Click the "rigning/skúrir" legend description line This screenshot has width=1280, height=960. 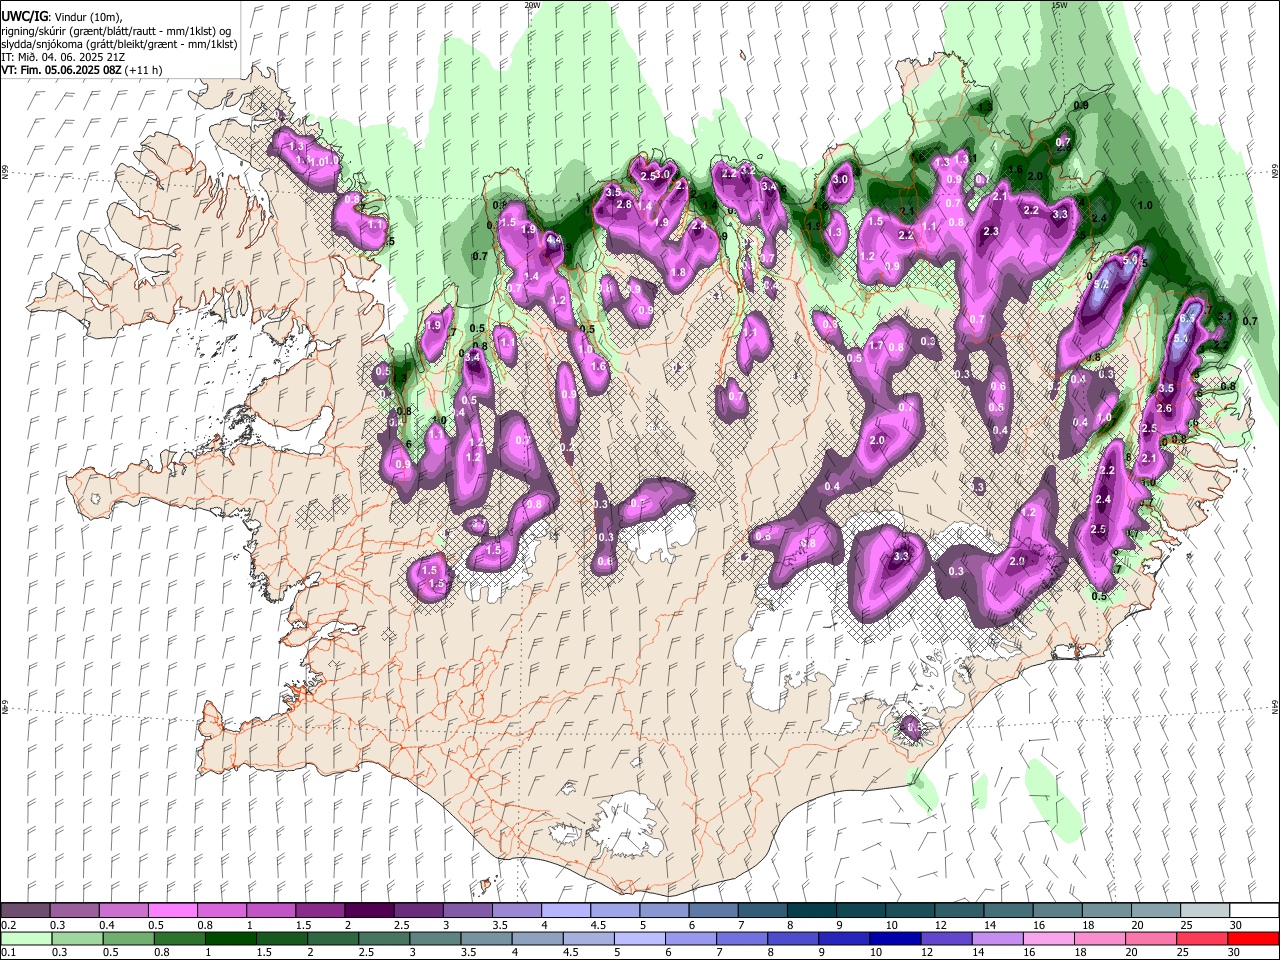[x=117, y=30]
